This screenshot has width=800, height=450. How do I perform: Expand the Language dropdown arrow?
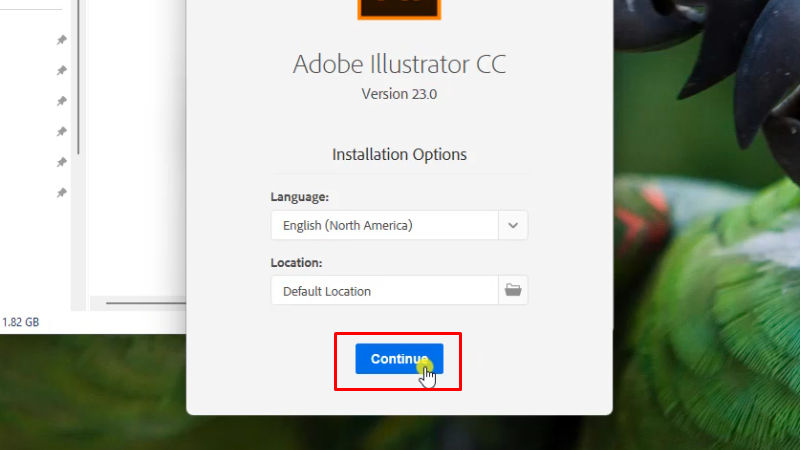tap(513, 225)
